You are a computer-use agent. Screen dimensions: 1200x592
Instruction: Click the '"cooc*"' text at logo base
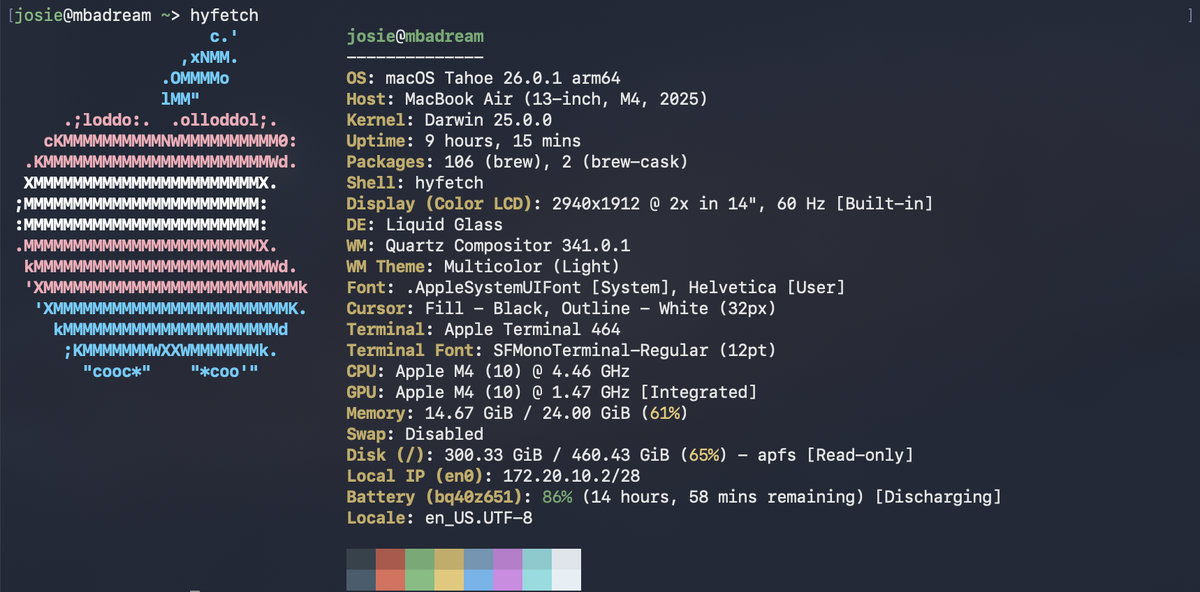click(116, 371)
